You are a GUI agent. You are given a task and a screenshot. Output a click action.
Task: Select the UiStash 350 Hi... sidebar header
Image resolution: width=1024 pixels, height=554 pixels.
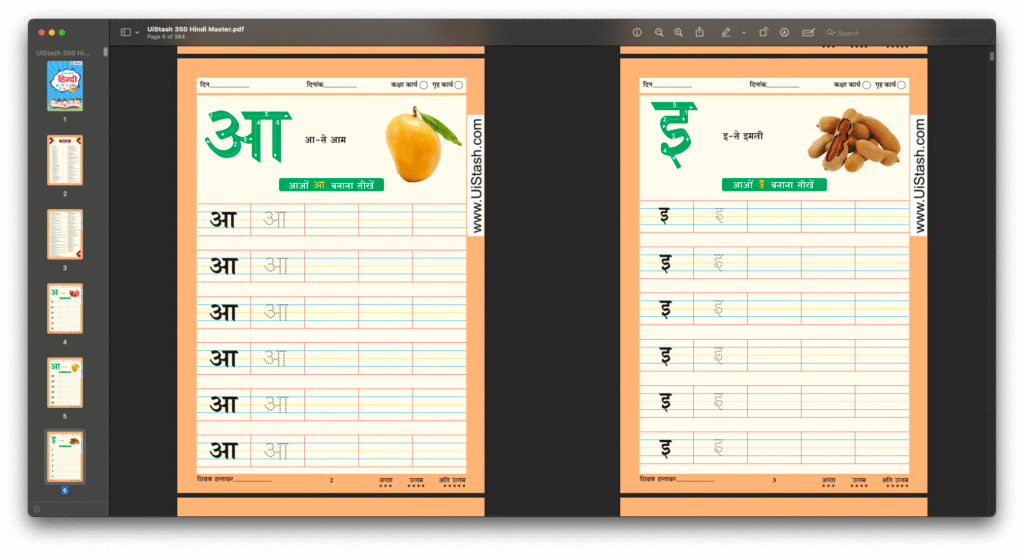point(63,52)
